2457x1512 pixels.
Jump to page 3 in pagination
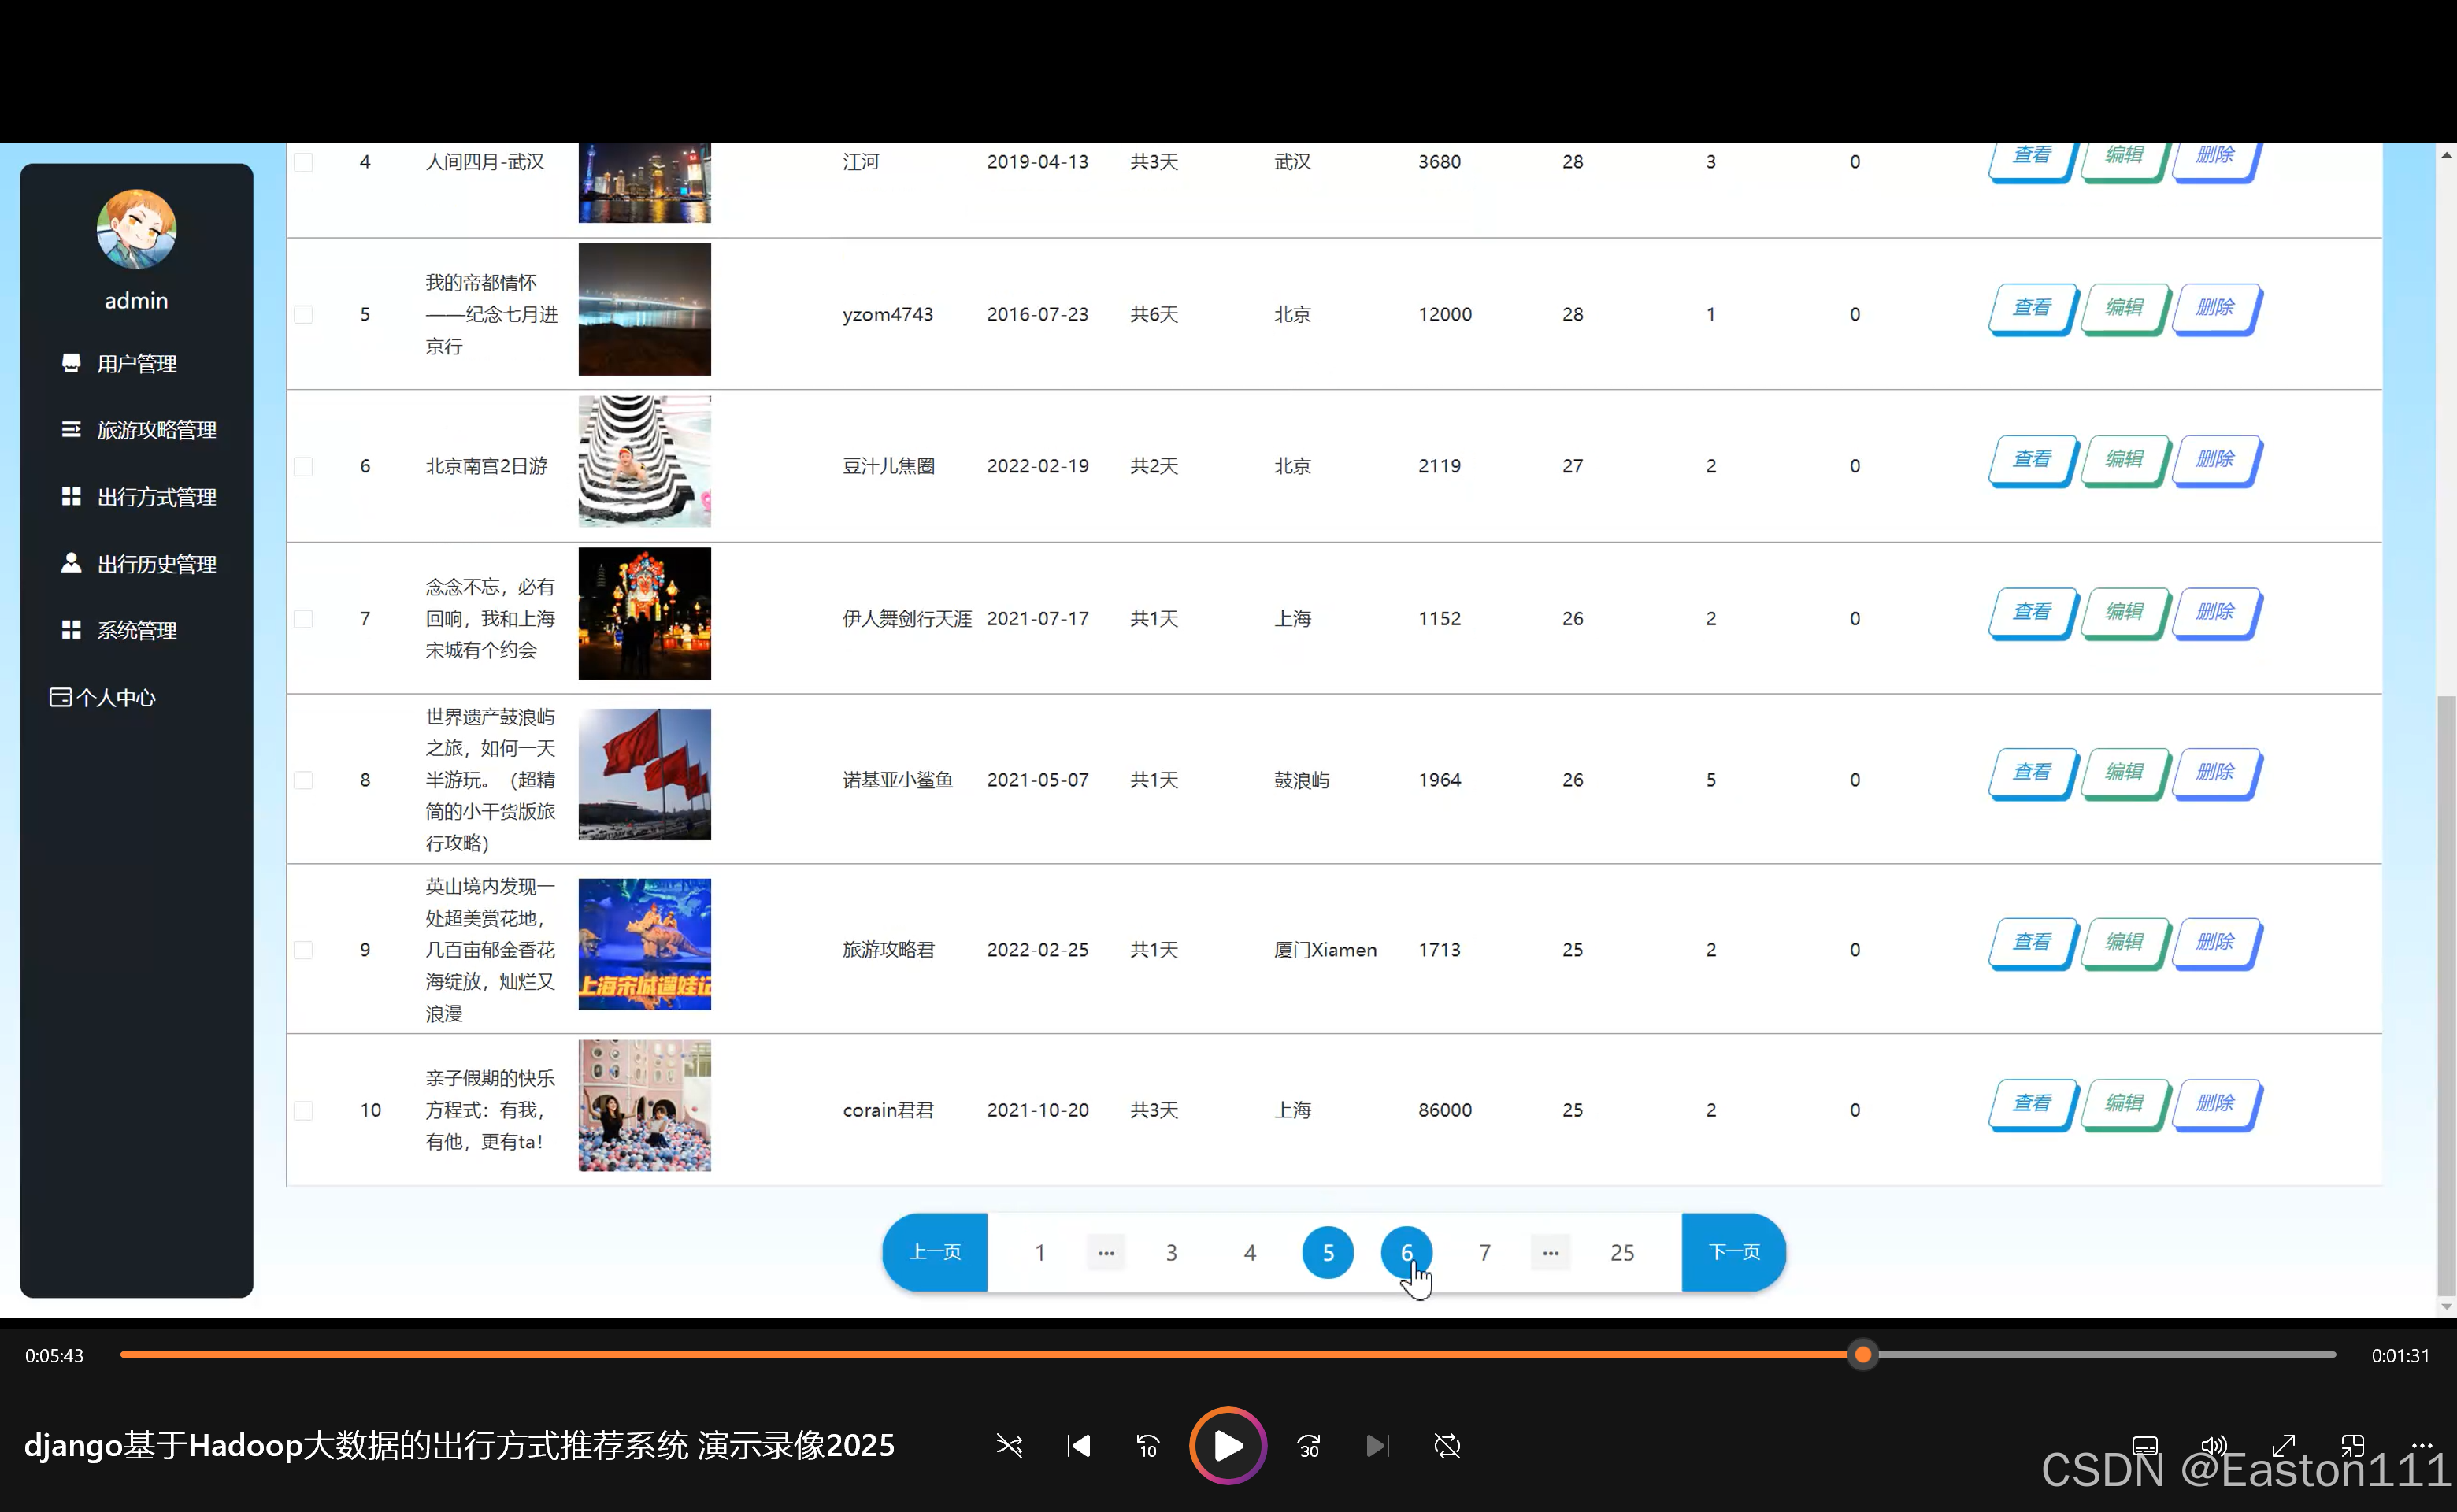coord(1171,1253)
